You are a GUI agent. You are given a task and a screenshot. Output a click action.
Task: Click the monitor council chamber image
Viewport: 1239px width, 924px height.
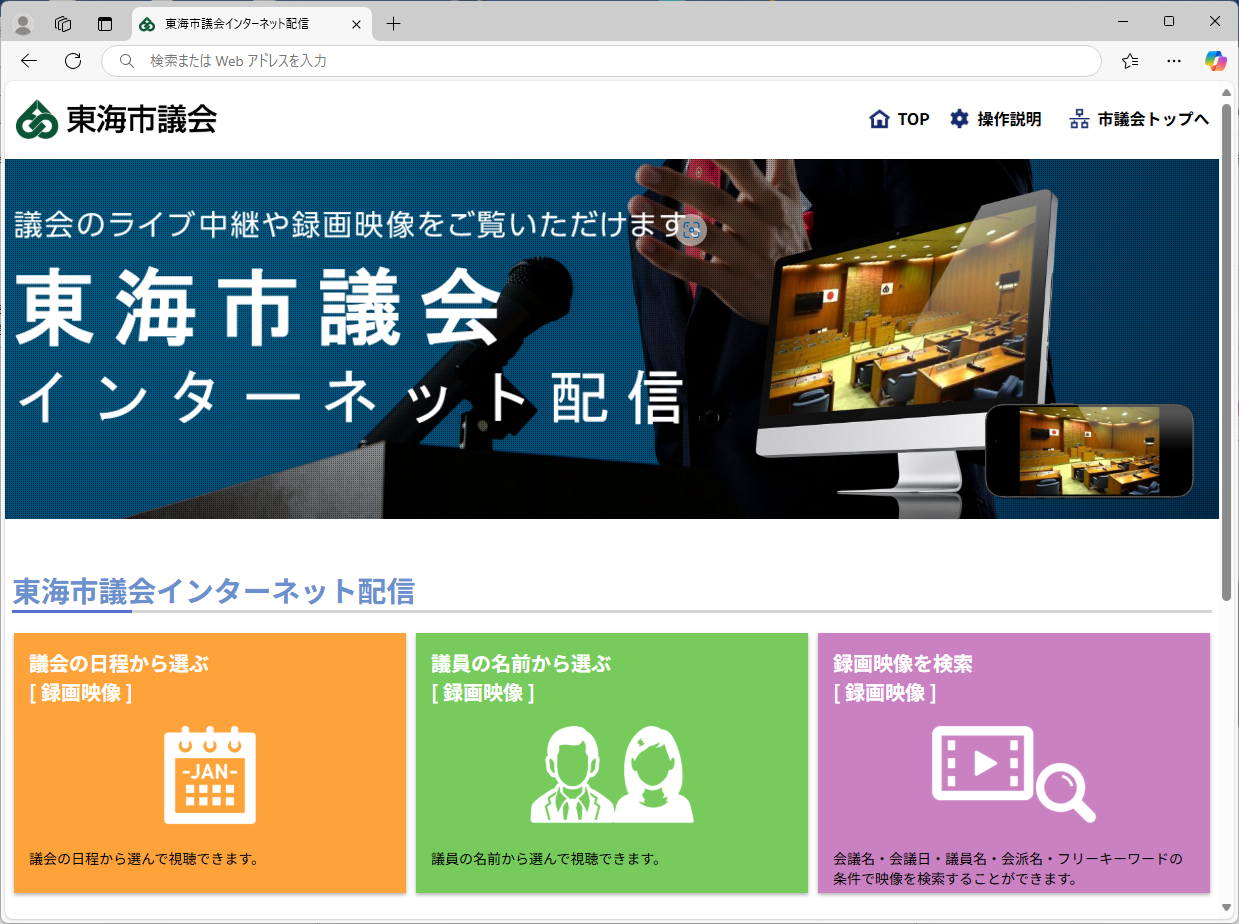pyautogui.click(x=905, y=342)
